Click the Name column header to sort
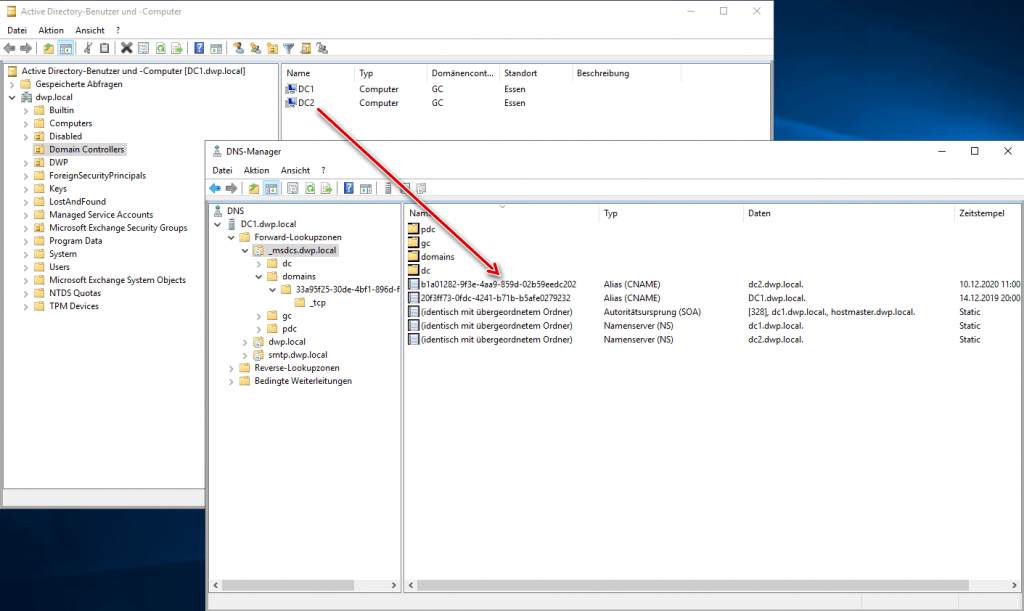1024x611 pixels. (420, 213)
